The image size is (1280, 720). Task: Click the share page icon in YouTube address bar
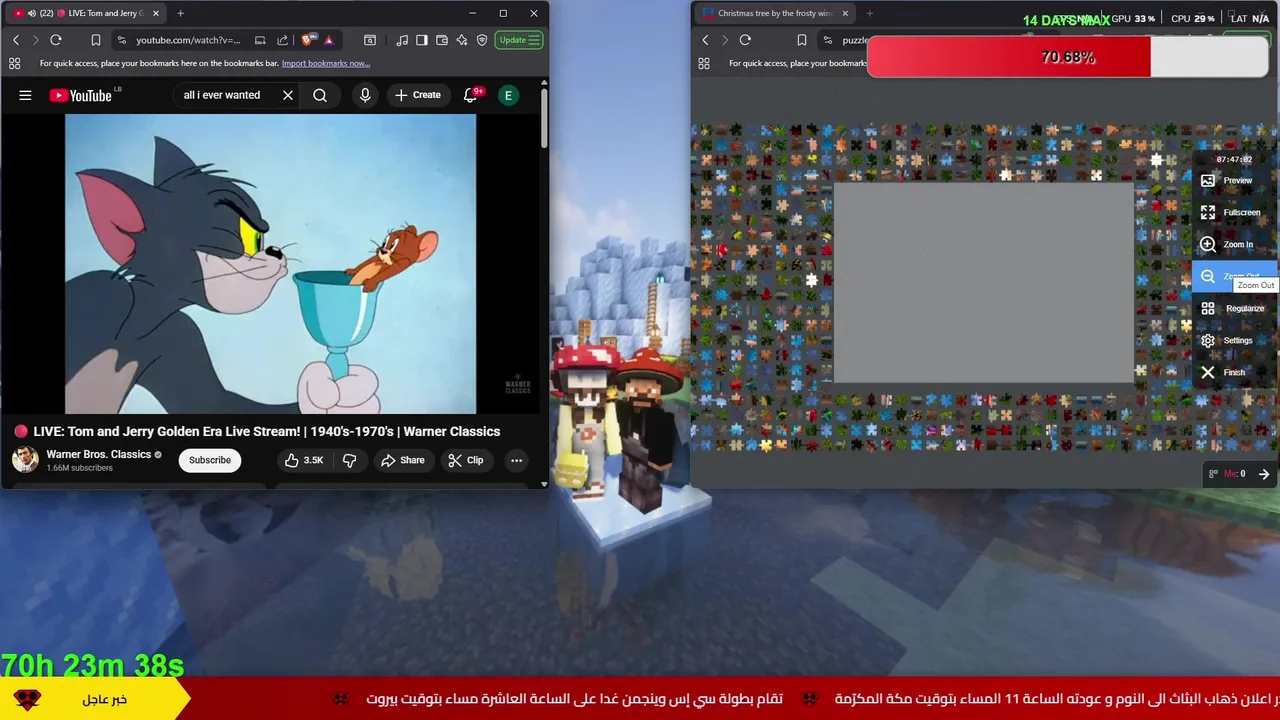282,40
